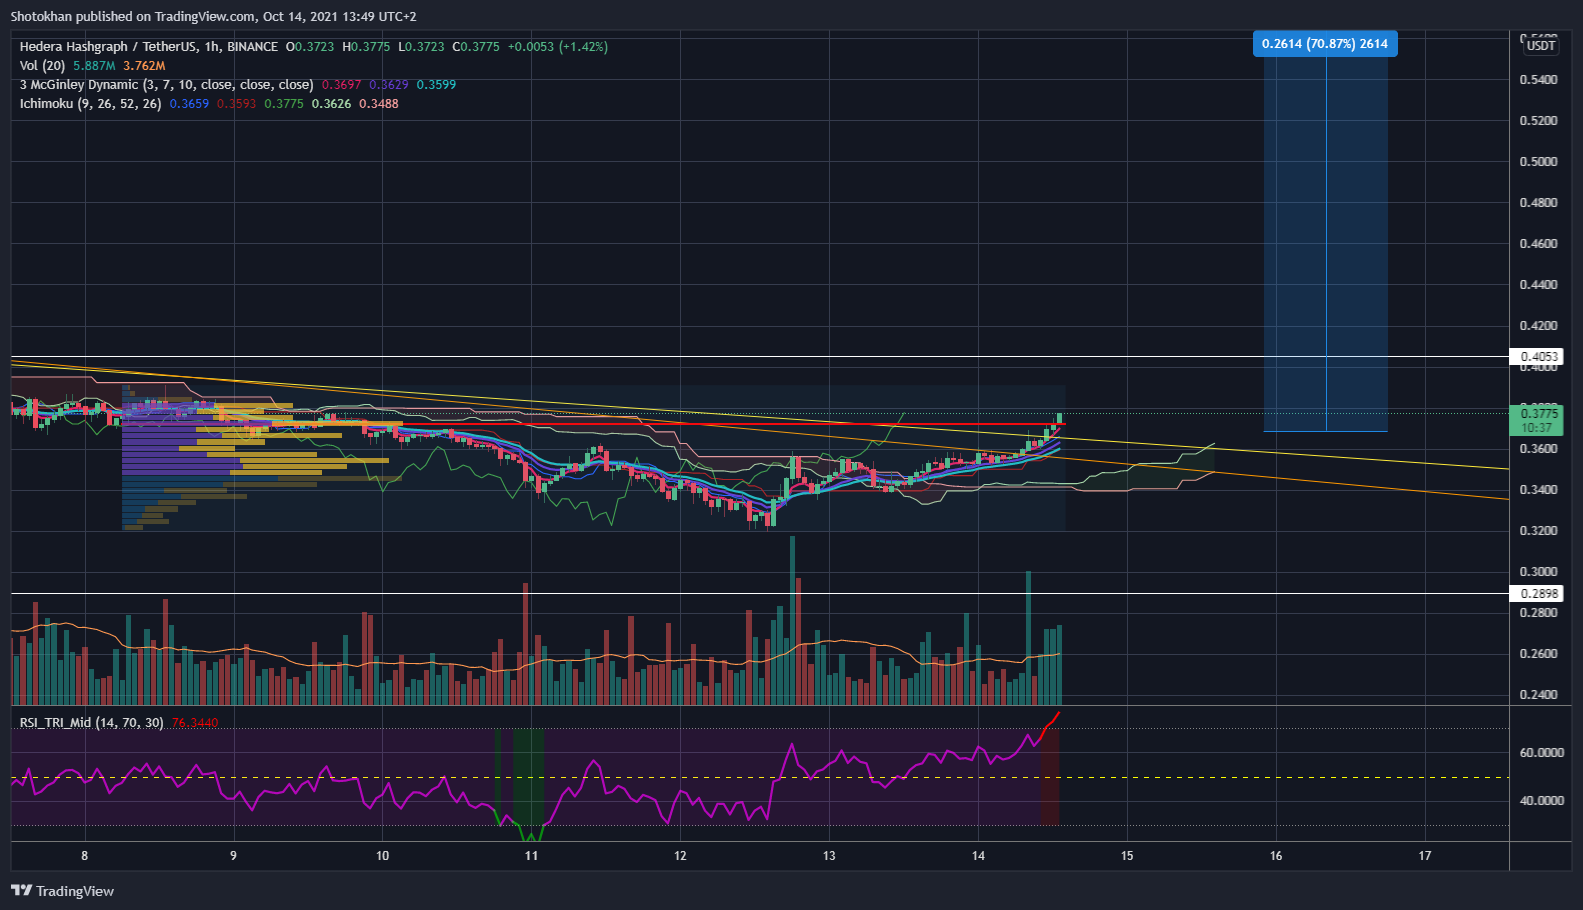Click the RSI value 76.3440
Viewport: 1583px width, 910px height.
(195, 723)
